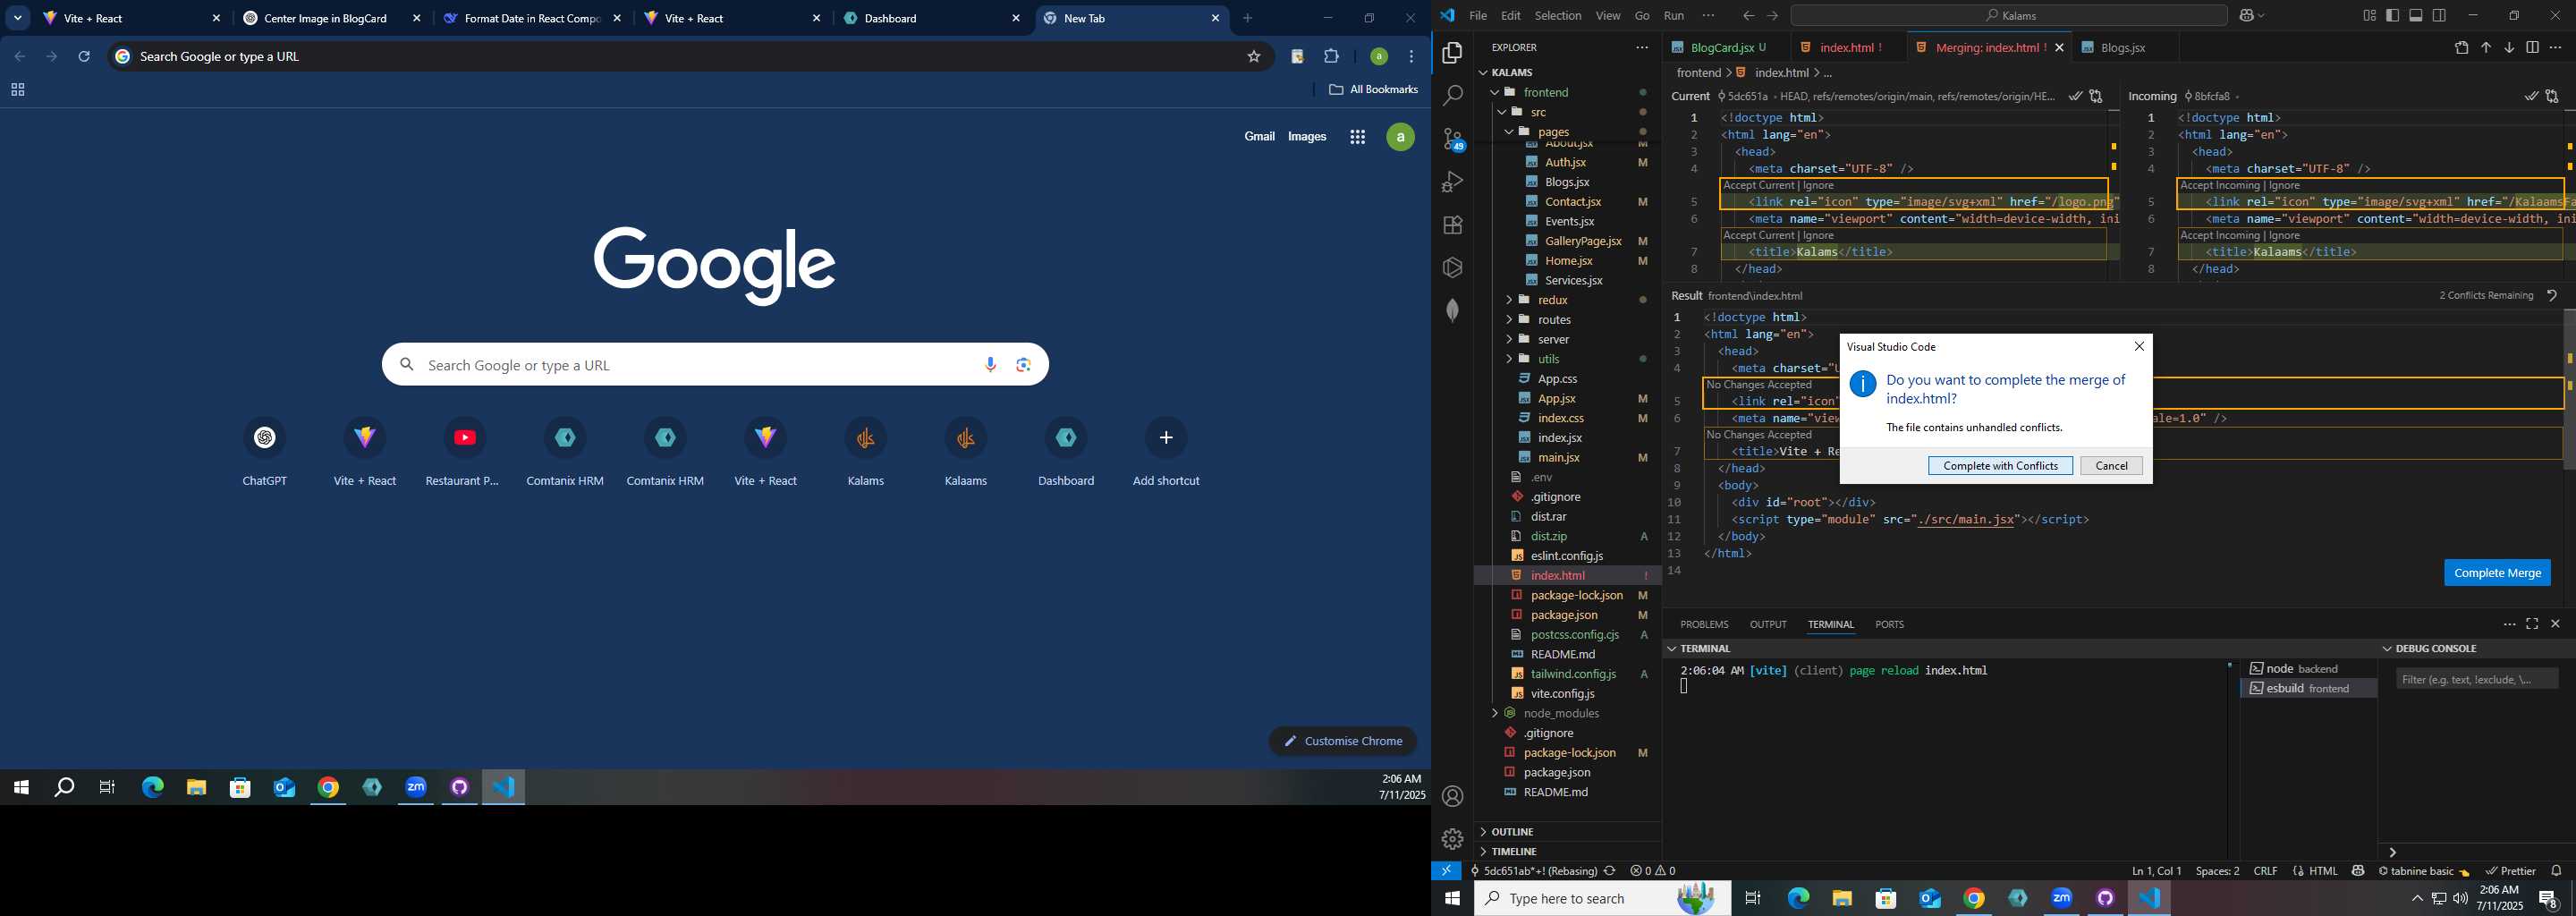Viewport: 2576px width, 916px height.
Task: Open Home.jsx in file explorer
Action: tap(1568, 261)
